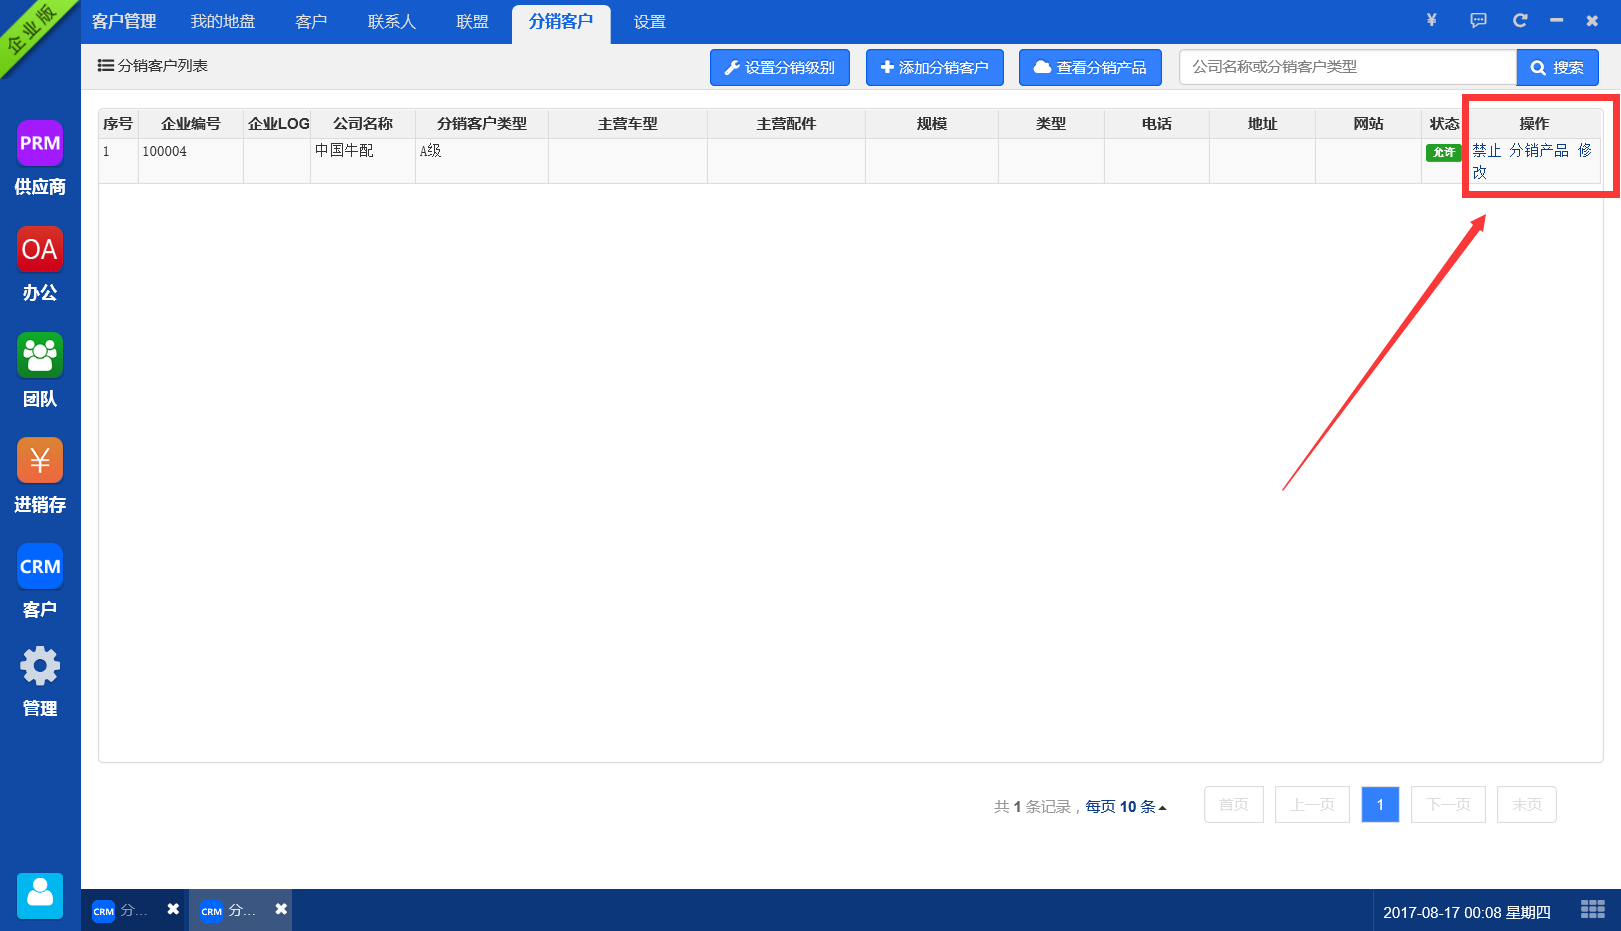Open the gear management icon
The image size is (1621, 931).
40,666
